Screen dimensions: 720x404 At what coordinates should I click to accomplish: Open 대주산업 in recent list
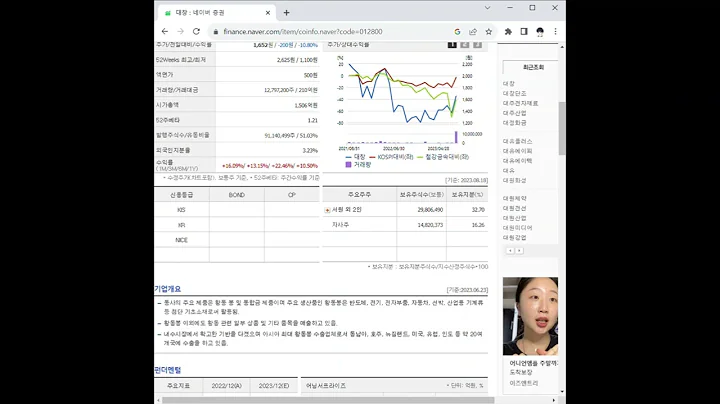pos(515,113)
